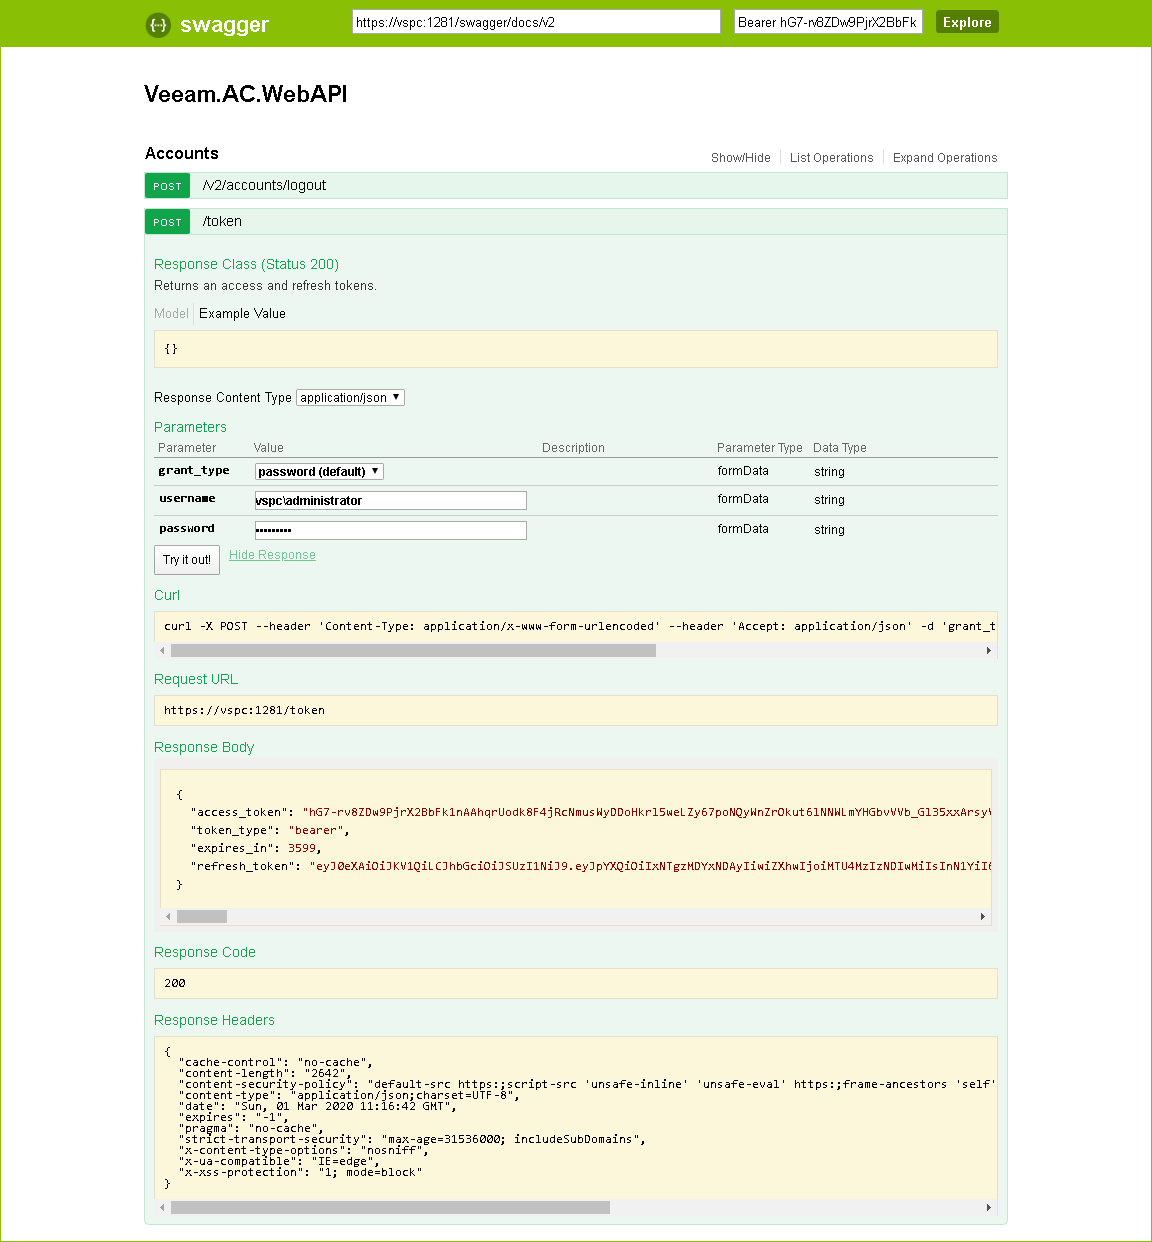Focus the swagger docs URL field

click(x=536, y=22)
